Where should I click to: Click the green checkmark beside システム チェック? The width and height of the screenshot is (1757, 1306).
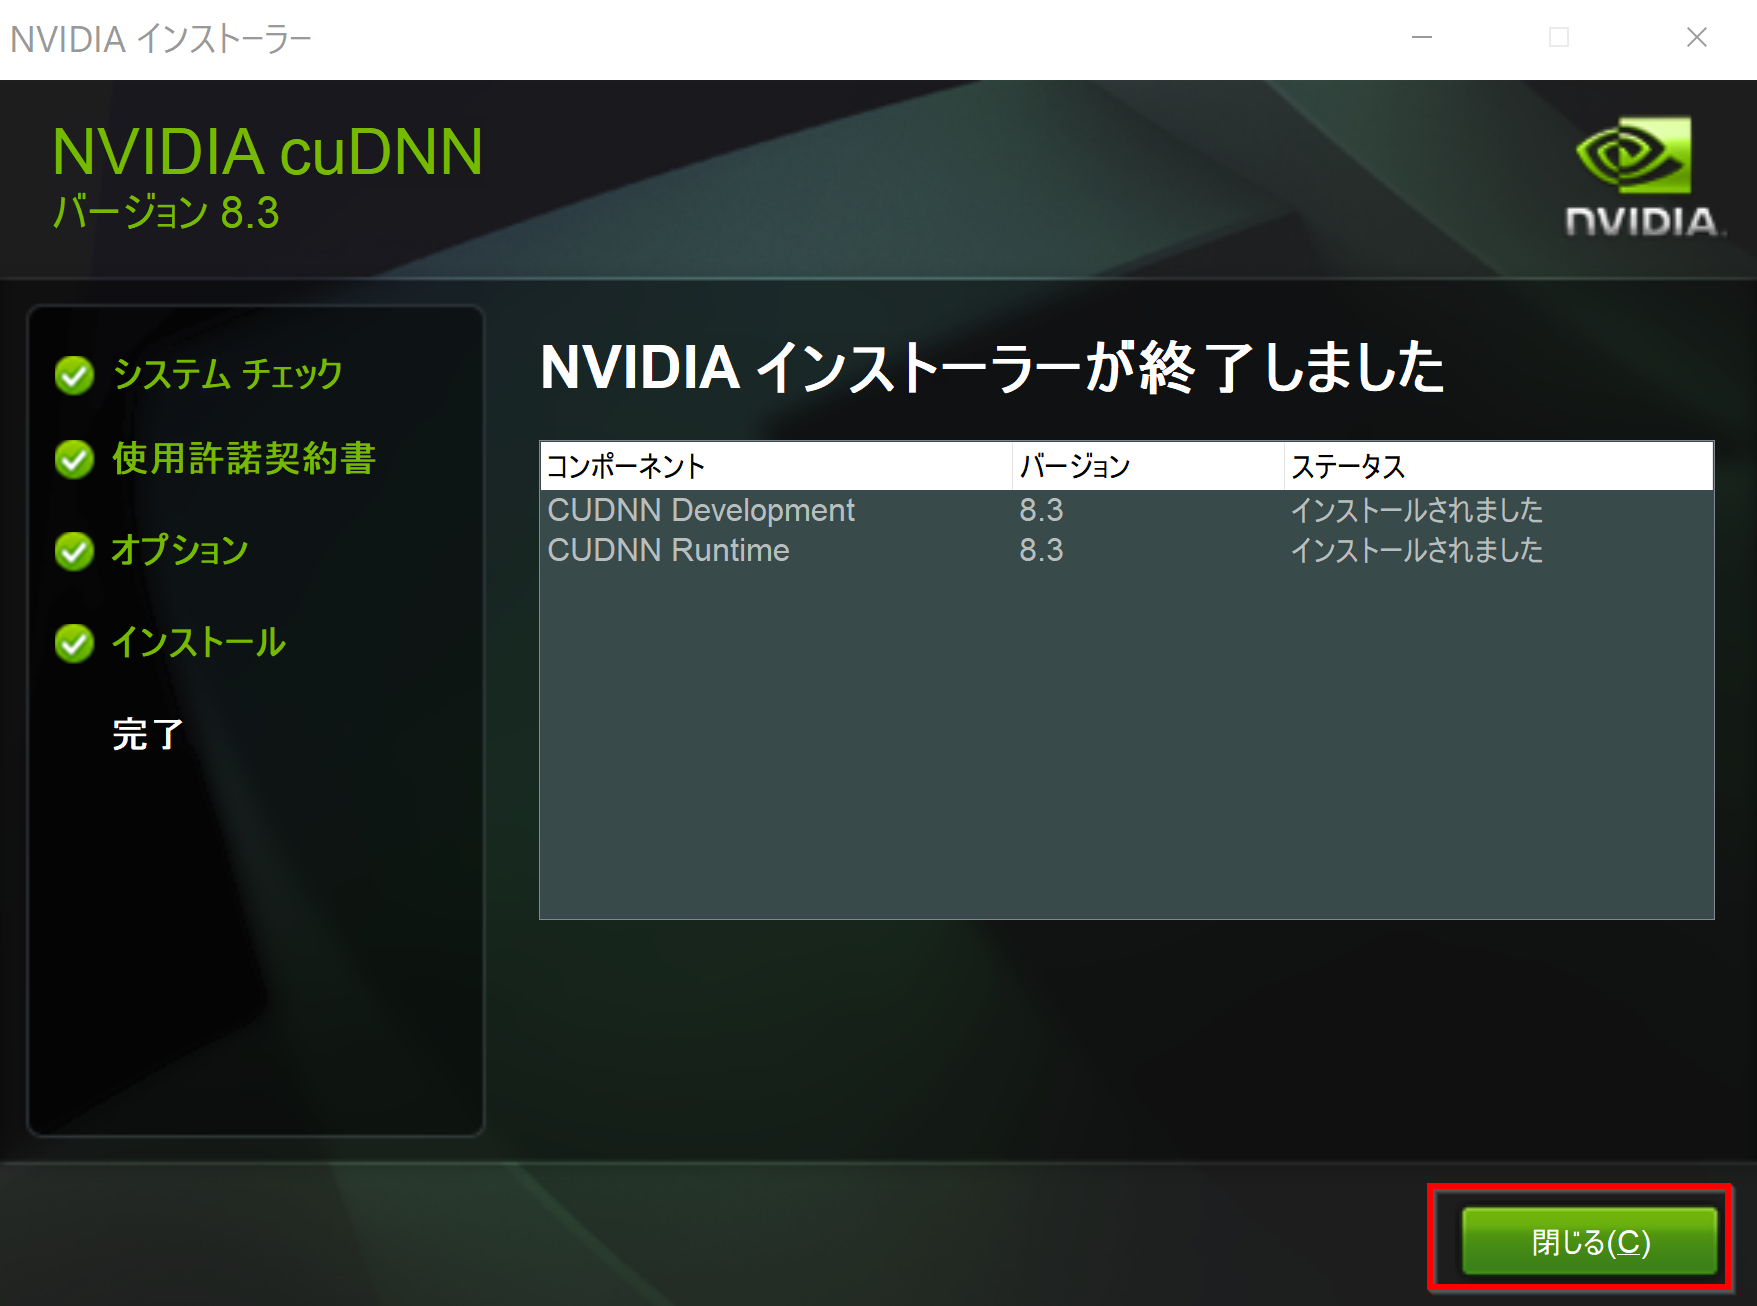click(74, 375)
